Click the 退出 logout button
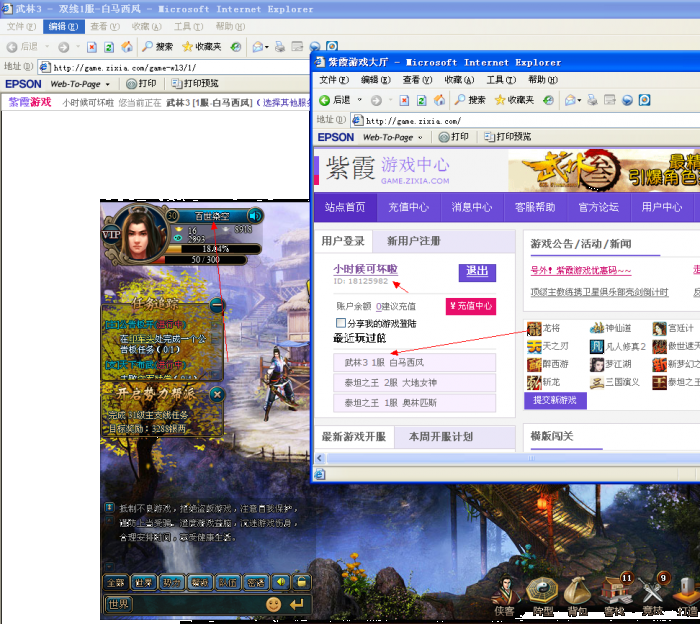The height and width of the screenshot is (624, 700). coord(477,272)
